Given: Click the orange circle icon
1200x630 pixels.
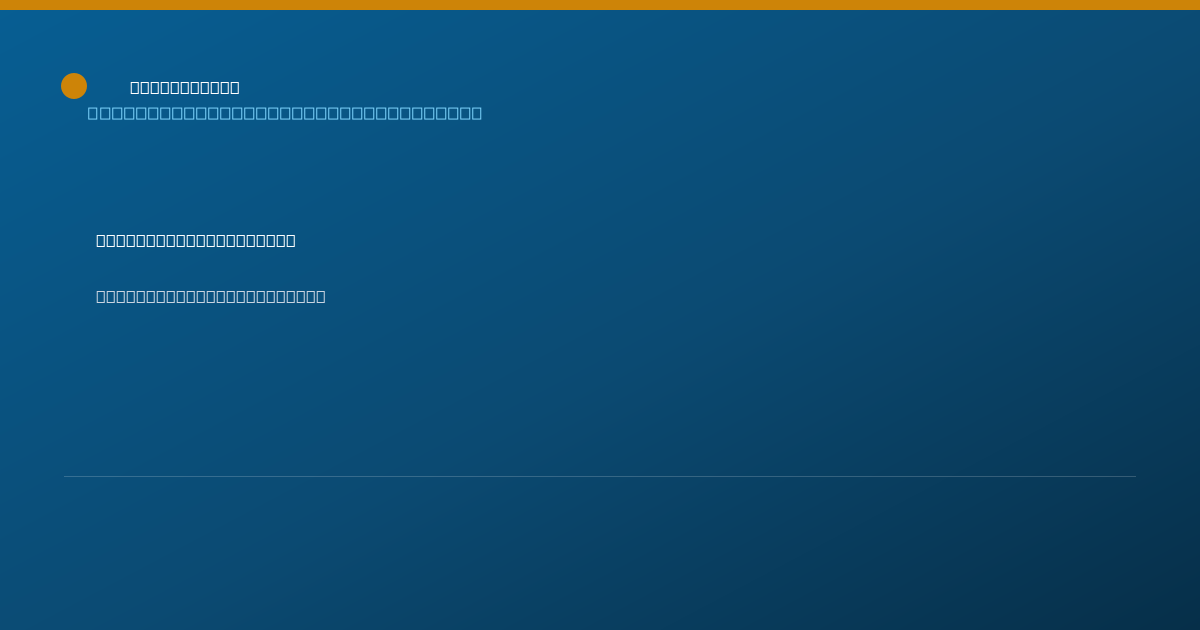Looking at the screenshot, I should pos(74,86).
